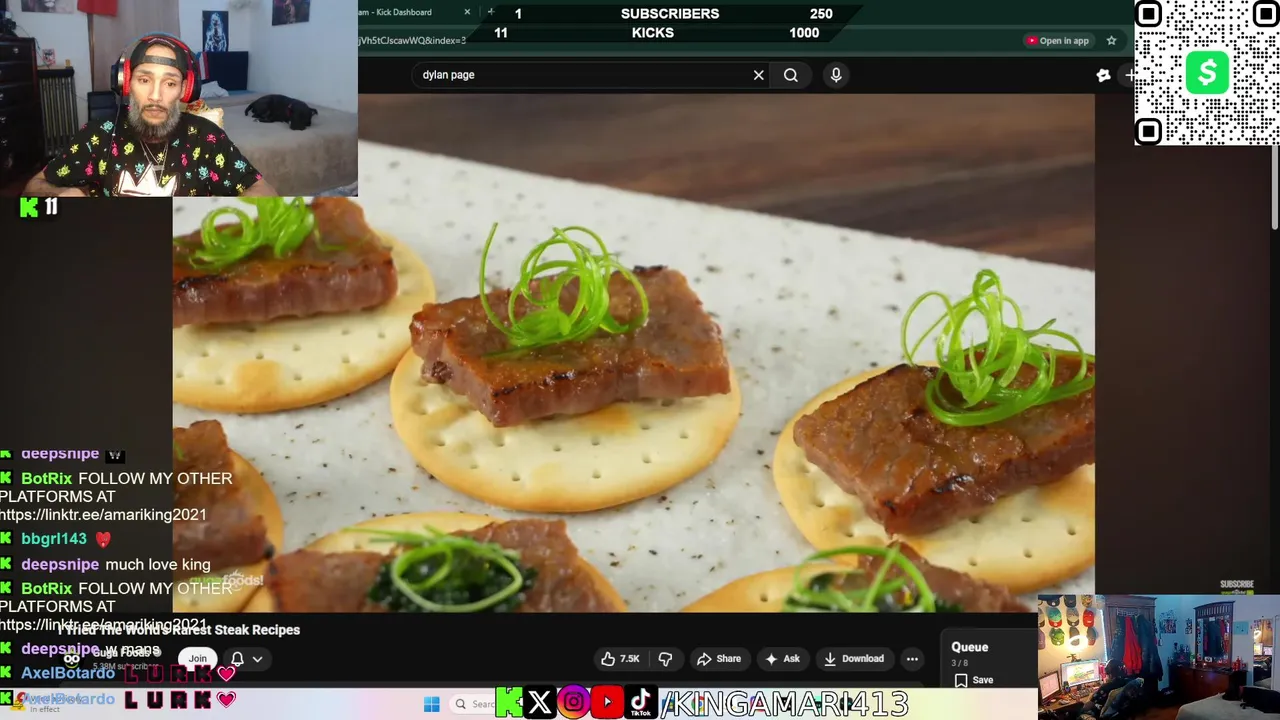Open the Queue panel header
1280x720 pixels.
(970, 647)
